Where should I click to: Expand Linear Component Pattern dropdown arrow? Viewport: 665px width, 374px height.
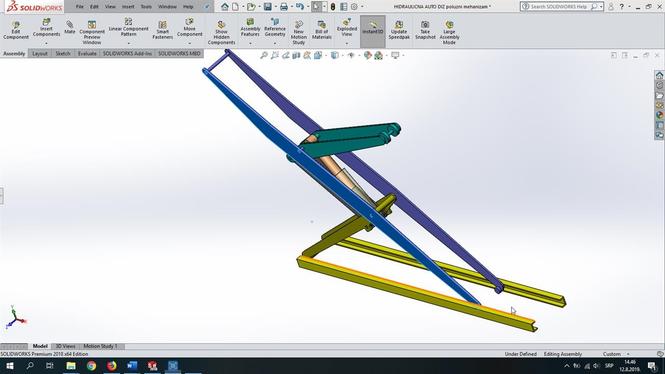129,43
